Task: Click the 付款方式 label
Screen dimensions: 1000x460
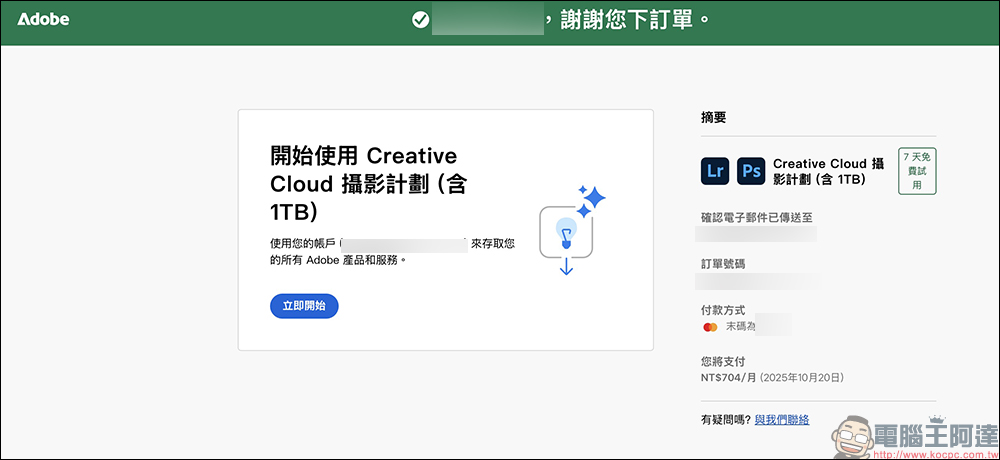Action: (723, 310)
